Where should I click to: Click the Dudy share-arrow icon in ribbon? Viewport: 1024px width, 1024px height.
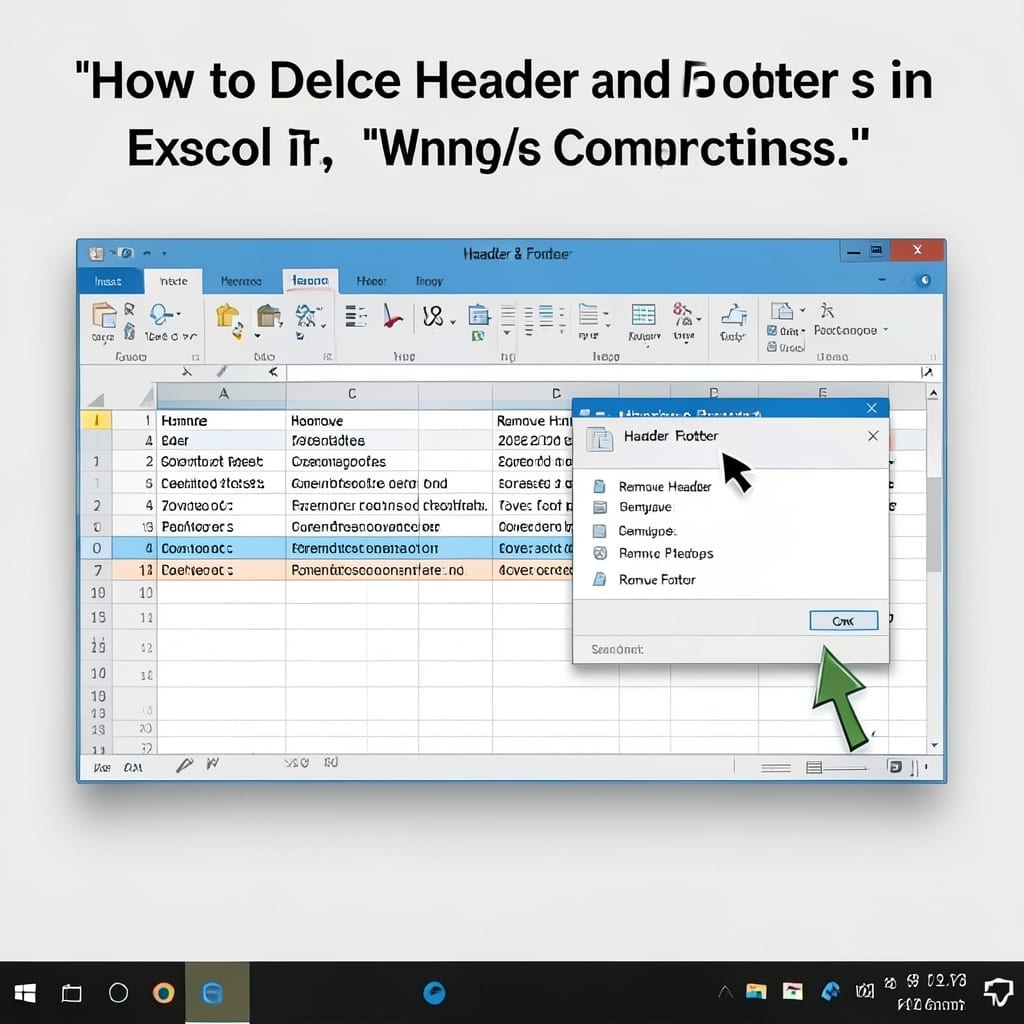pos(733,315)
